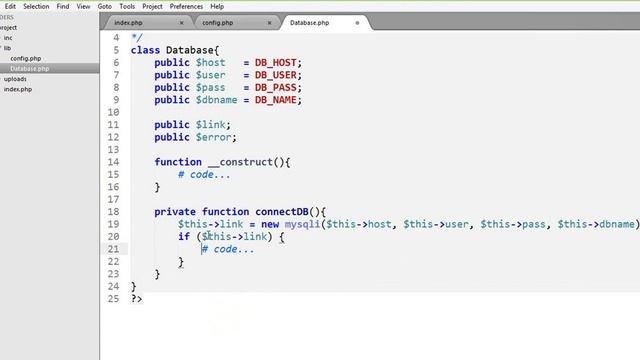Viewport: 640px width, 360px height.
Task: Select Database.php in the sidebar
Action: click(30, 69)
